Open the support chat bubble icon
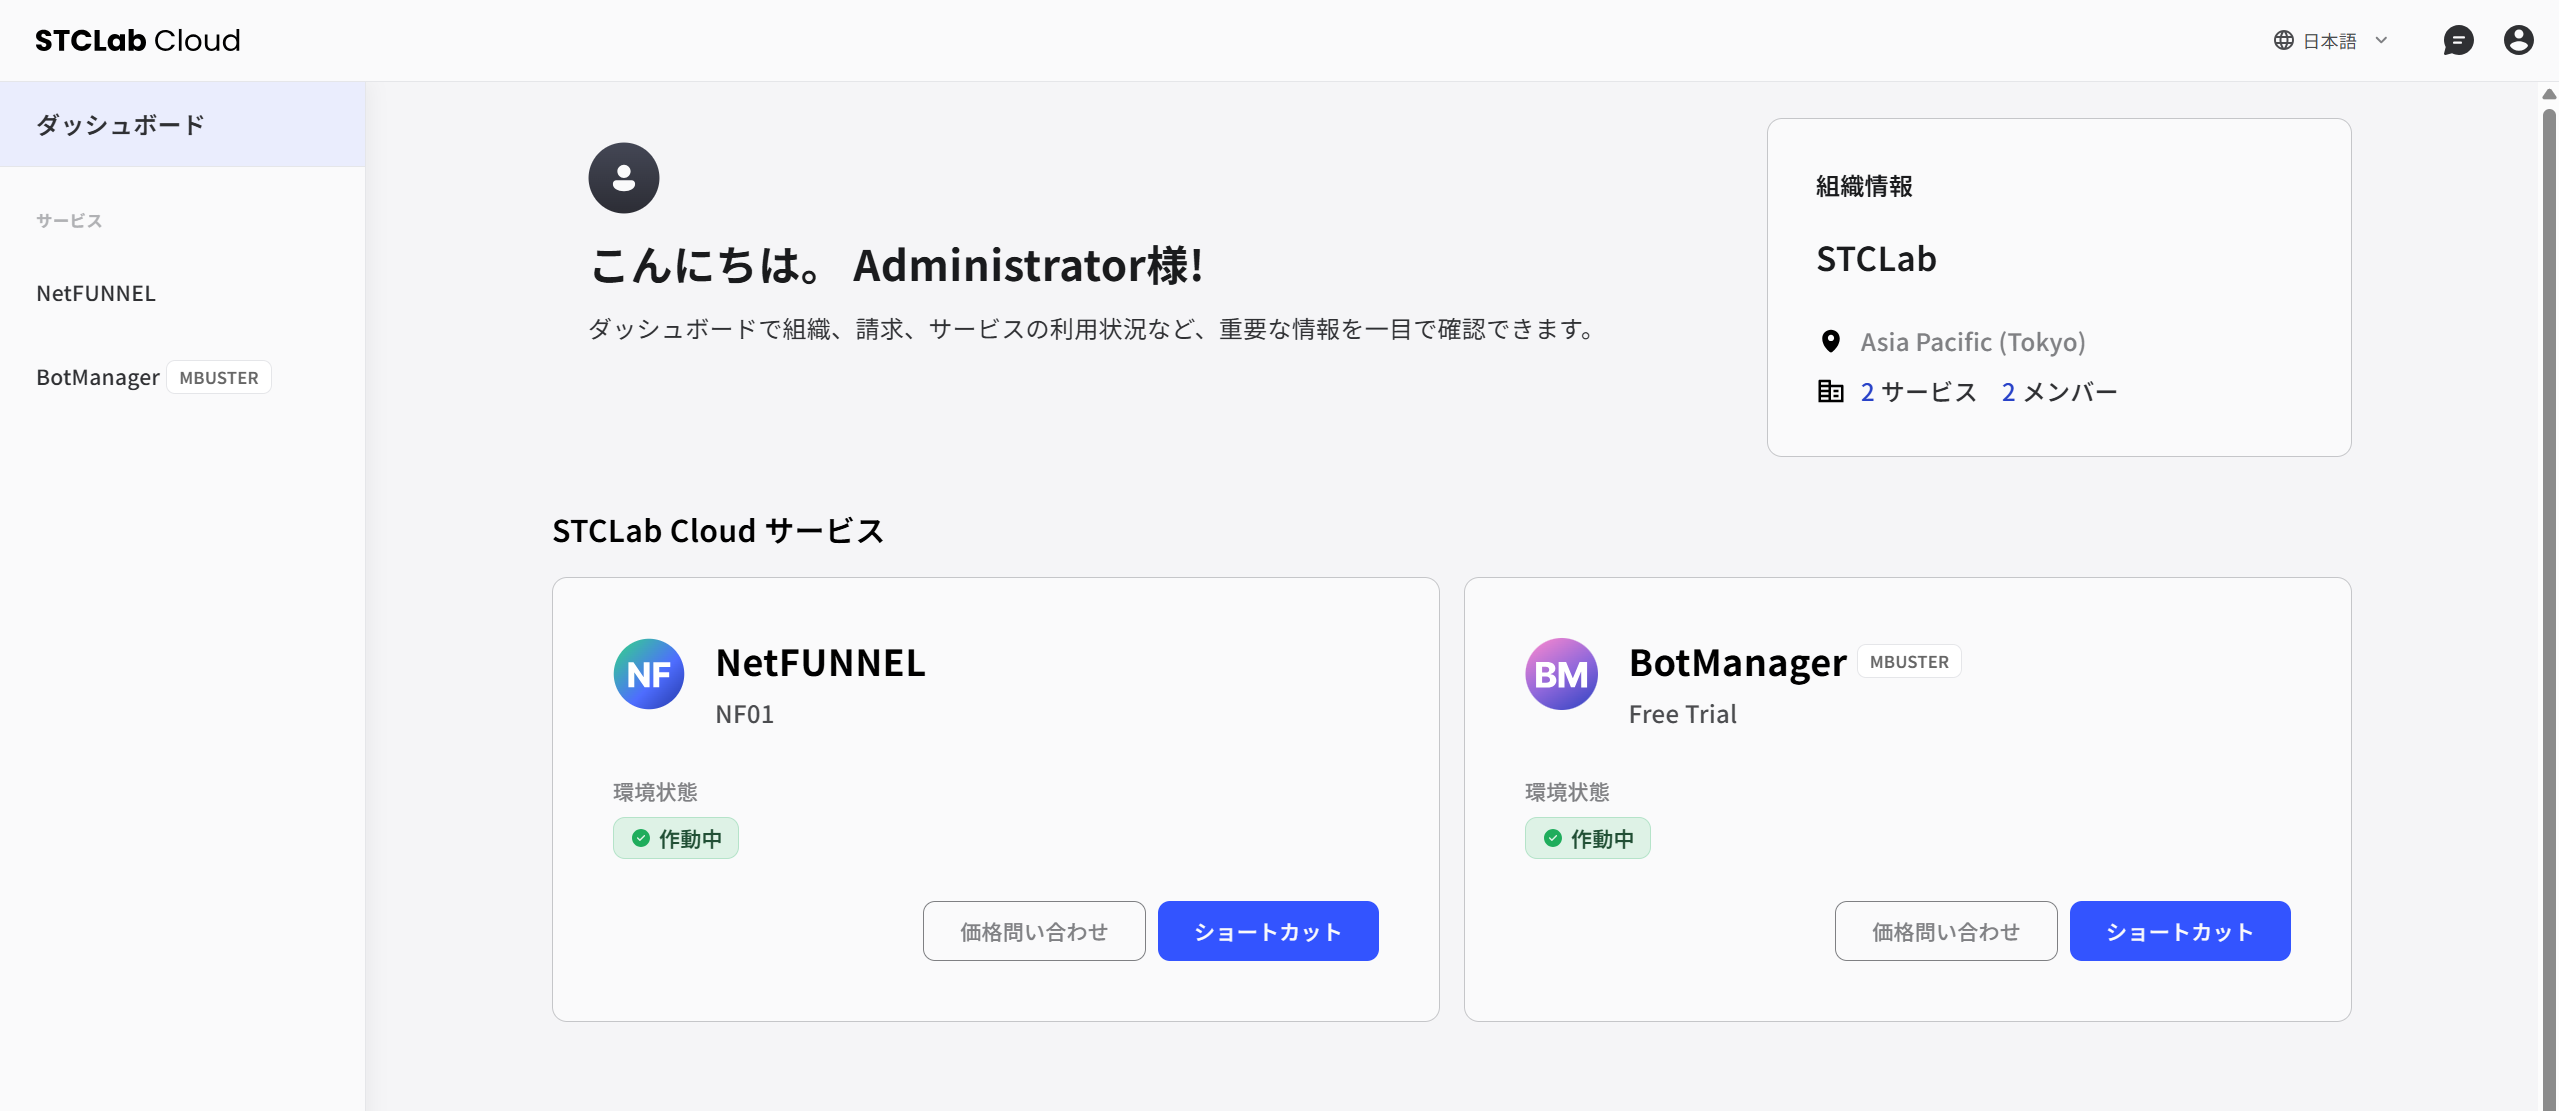 2459,40
